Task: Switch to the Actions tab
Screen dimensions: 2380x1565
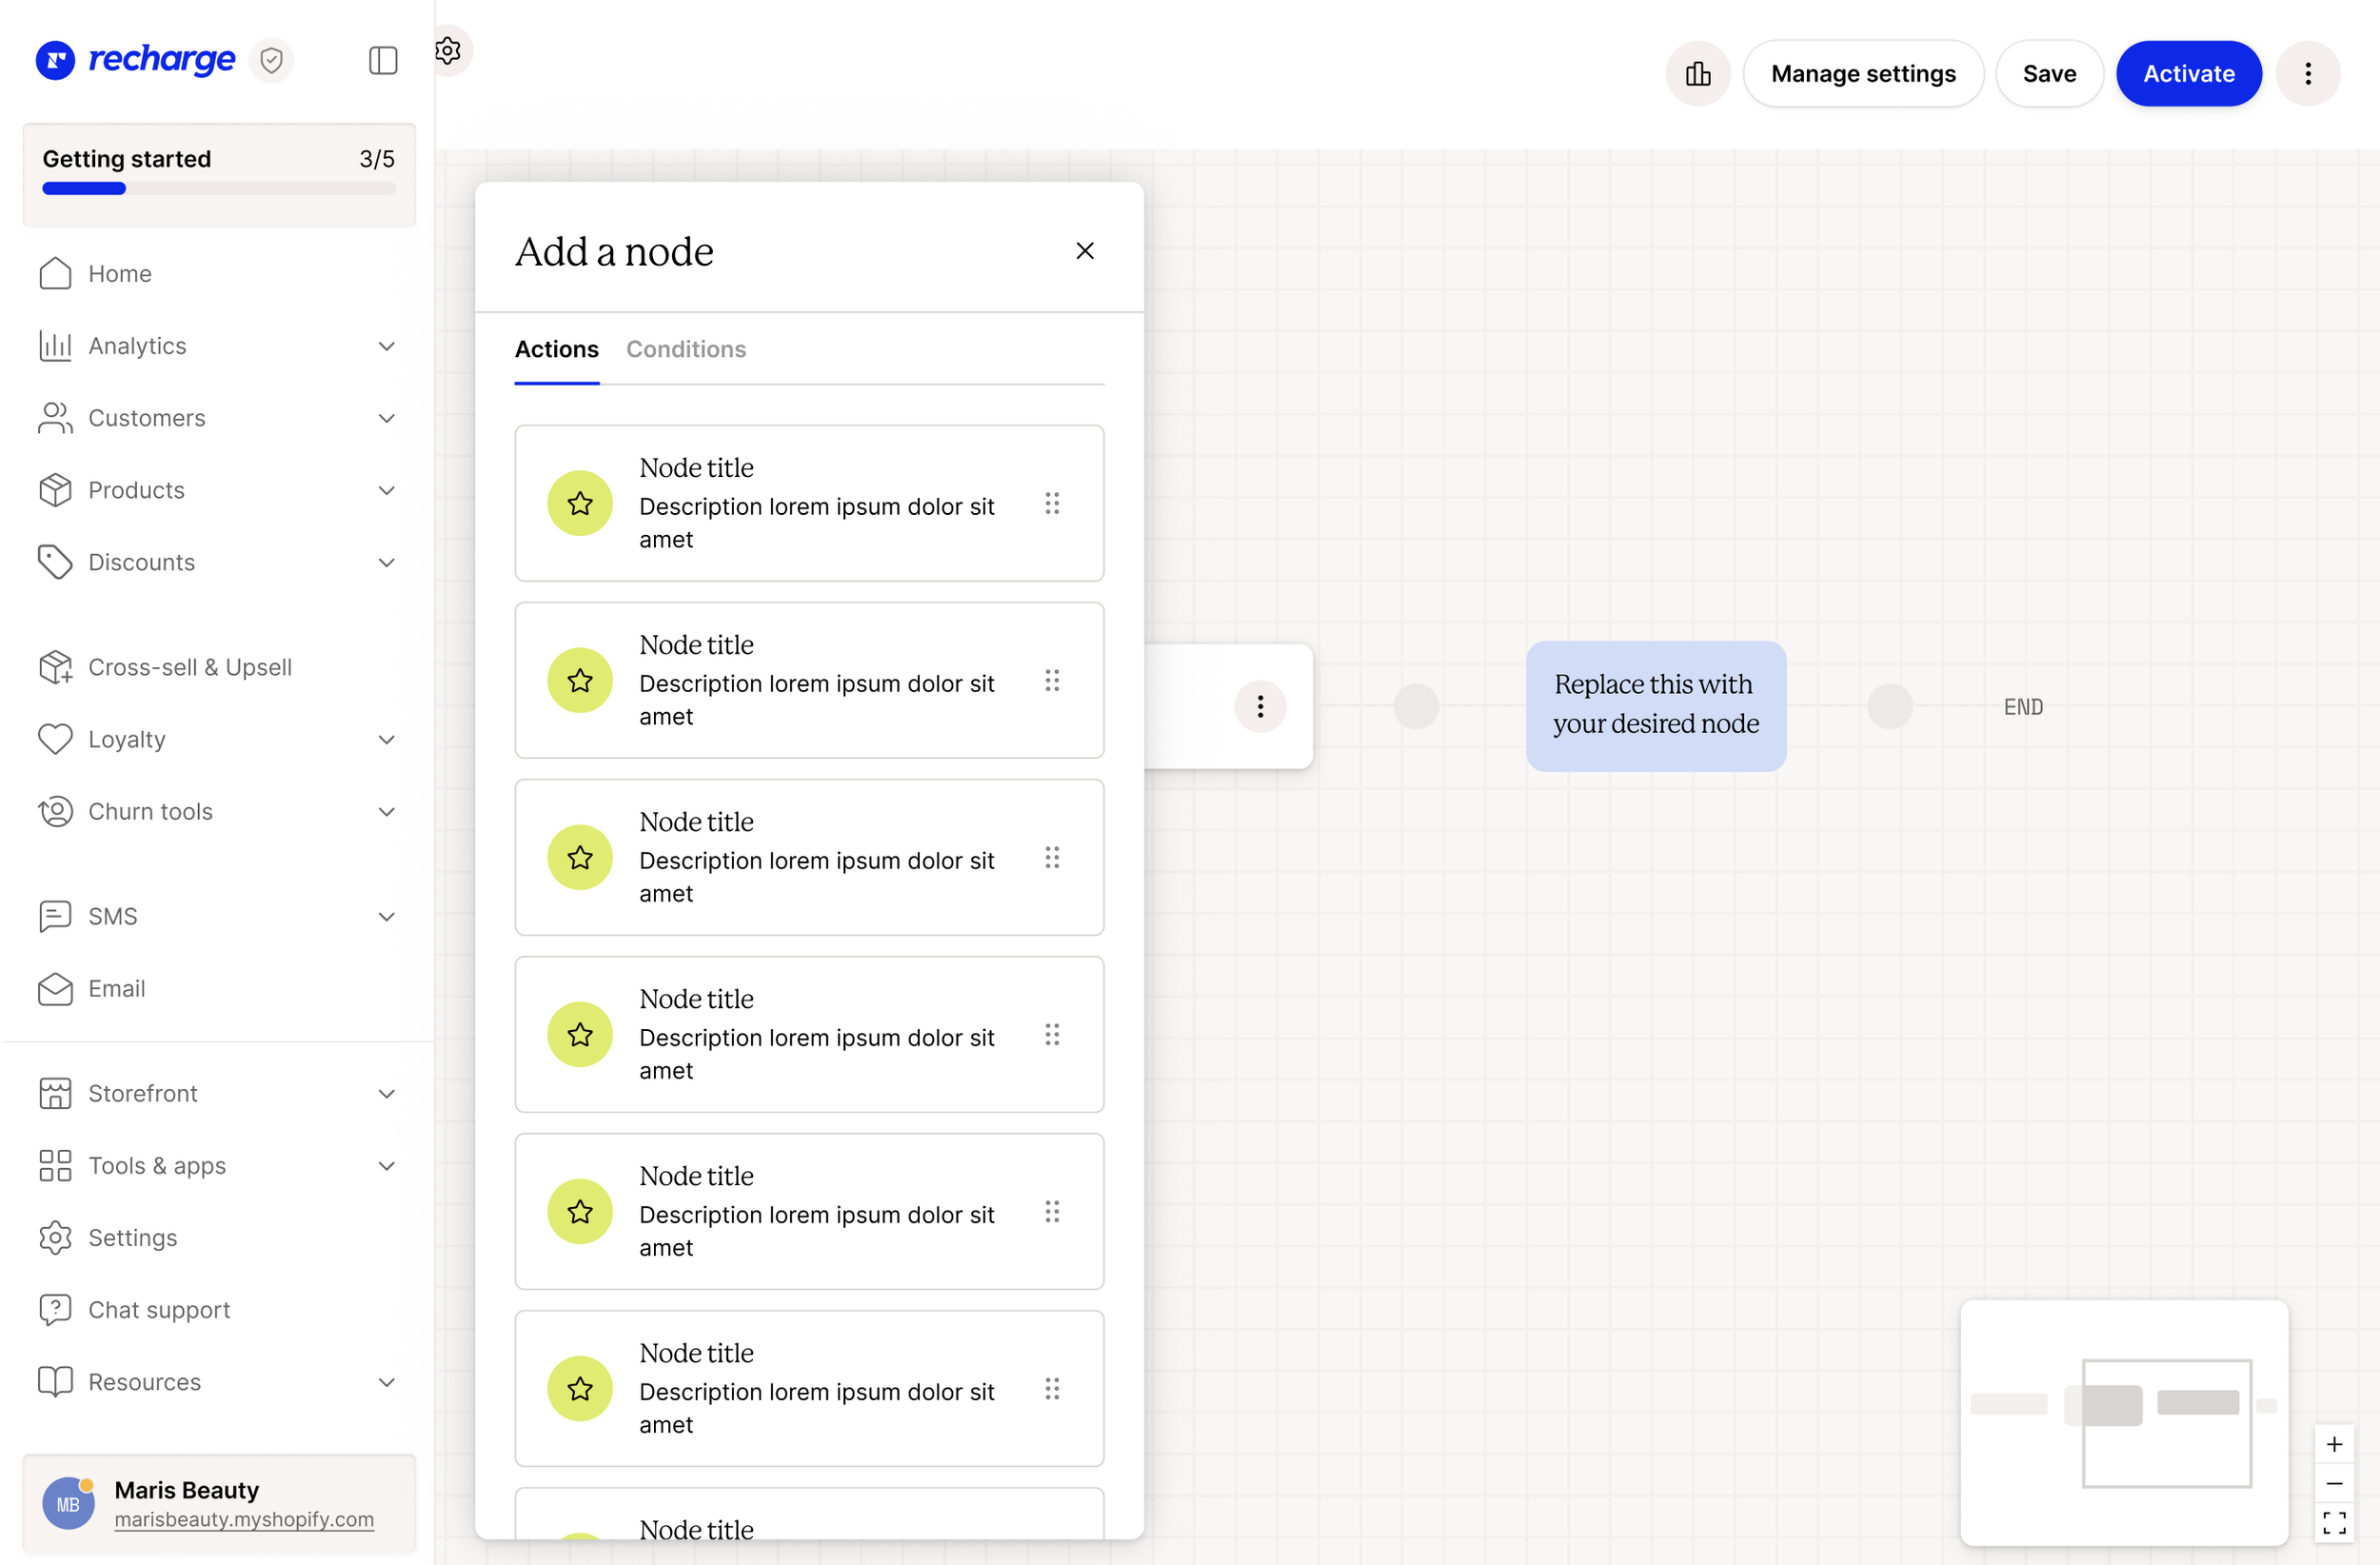Action: point(556,349)
